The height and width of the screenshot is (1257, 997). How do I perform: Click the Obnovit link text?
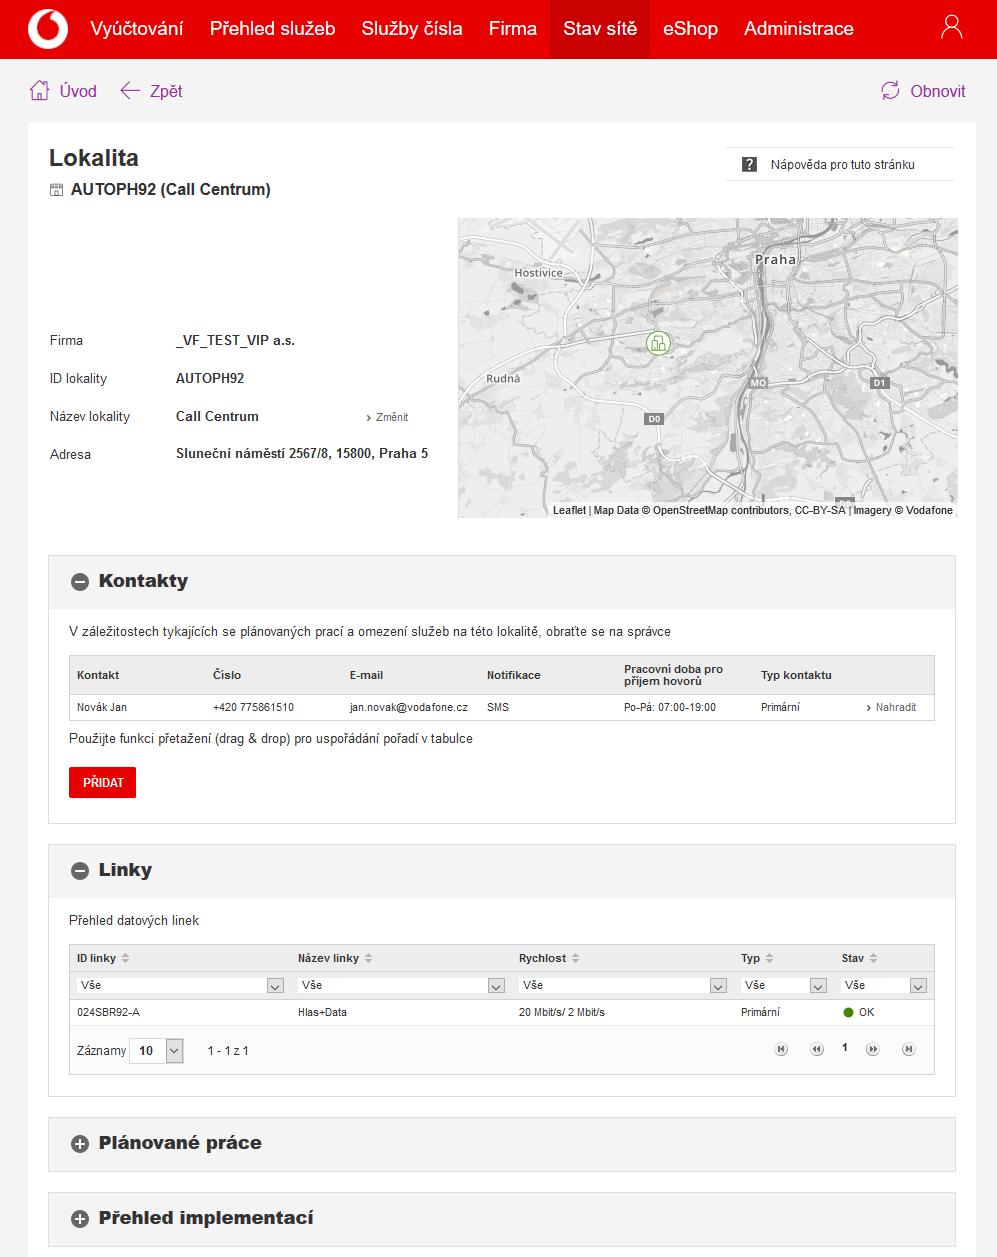pyautogui.click(x=938, y=91)
